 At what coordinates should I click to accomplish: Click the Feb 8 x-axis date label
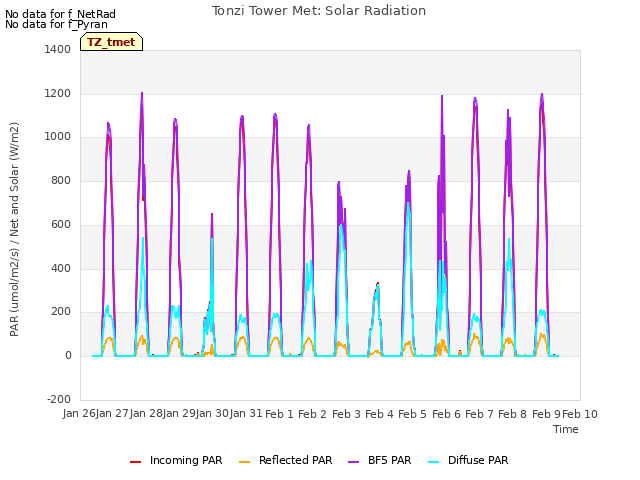[x=512, y=414]
